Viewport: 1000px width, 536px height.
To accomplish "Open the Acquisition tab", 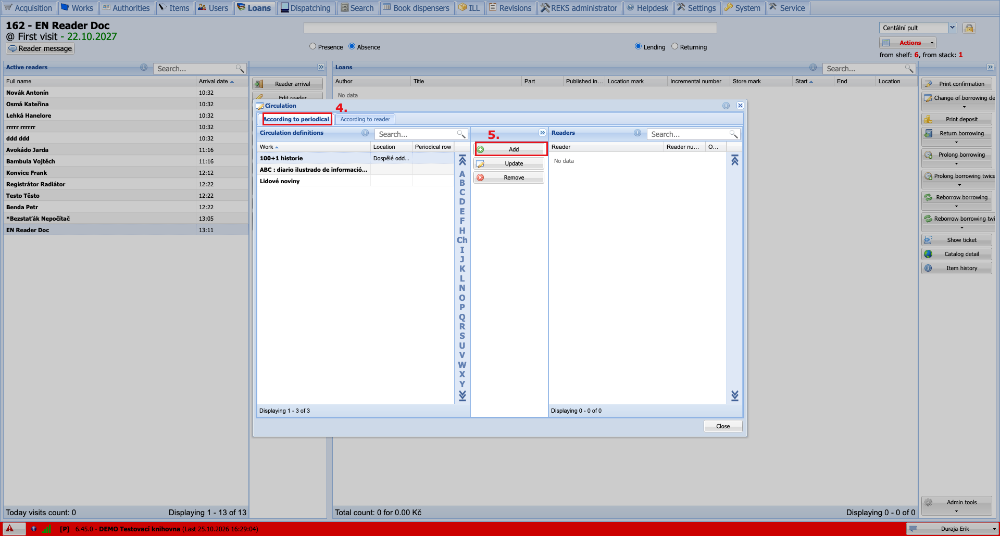I will click(29, 8).
